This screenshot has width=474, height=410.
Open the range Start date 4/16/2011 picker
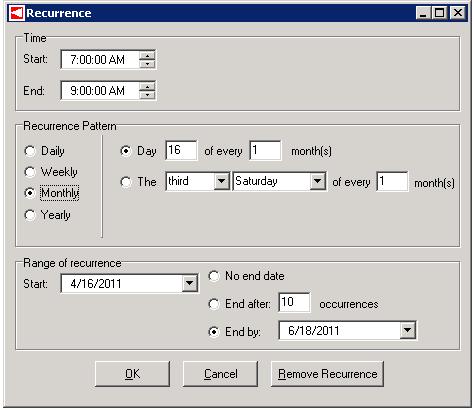click(x=190, y=284)
